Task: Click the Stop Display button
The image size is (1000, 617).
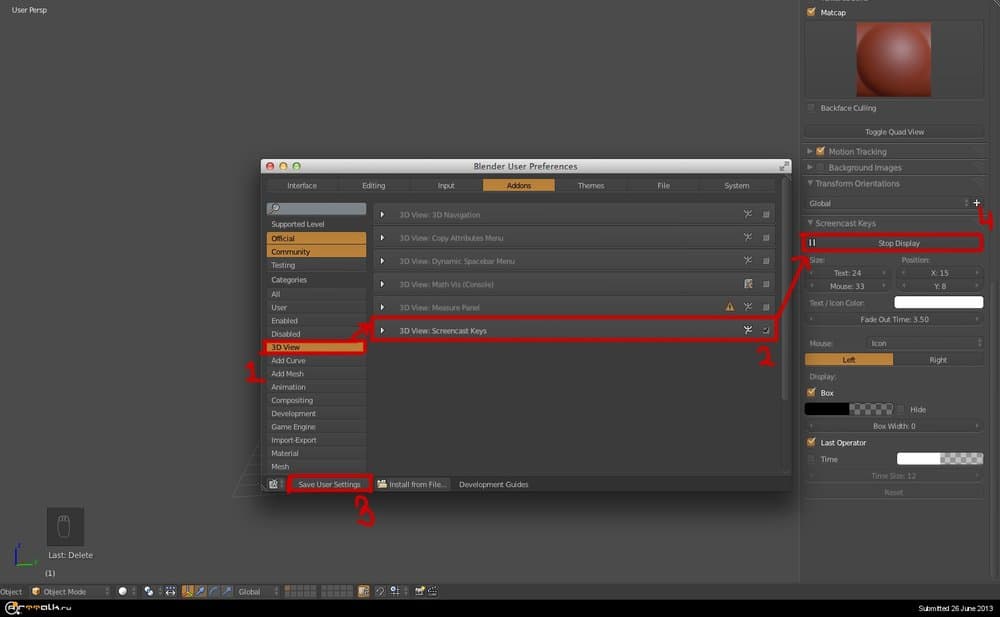Action: point(893,243)
